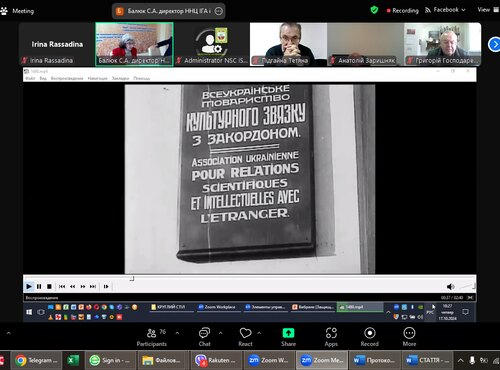The width and height of the screenshot is (500, 370).
Task: Open the More options menu
Action: tap(409, 337)
